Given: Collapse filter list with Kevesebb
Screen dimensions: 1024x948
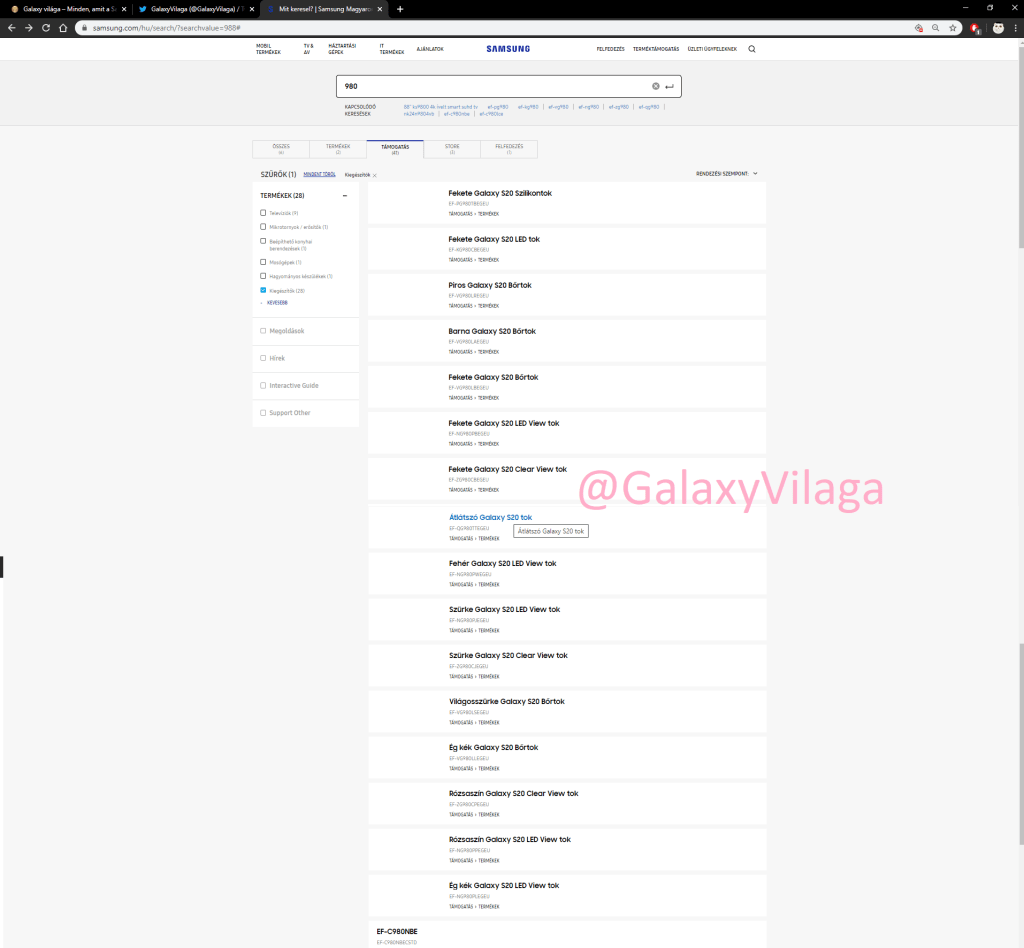Looking at the screenshot, I should 277,302.
